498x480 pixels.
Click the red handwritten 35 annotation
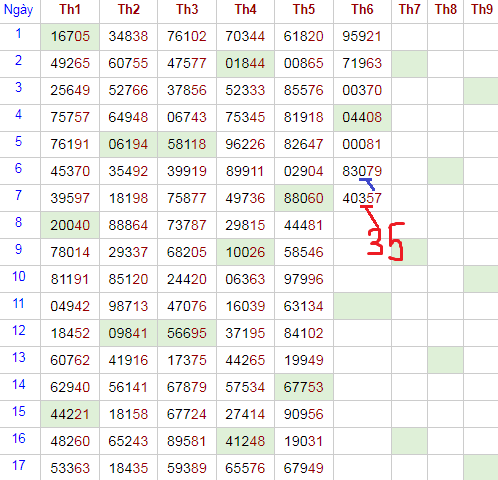pyautogui.click(x=386, y=241)
